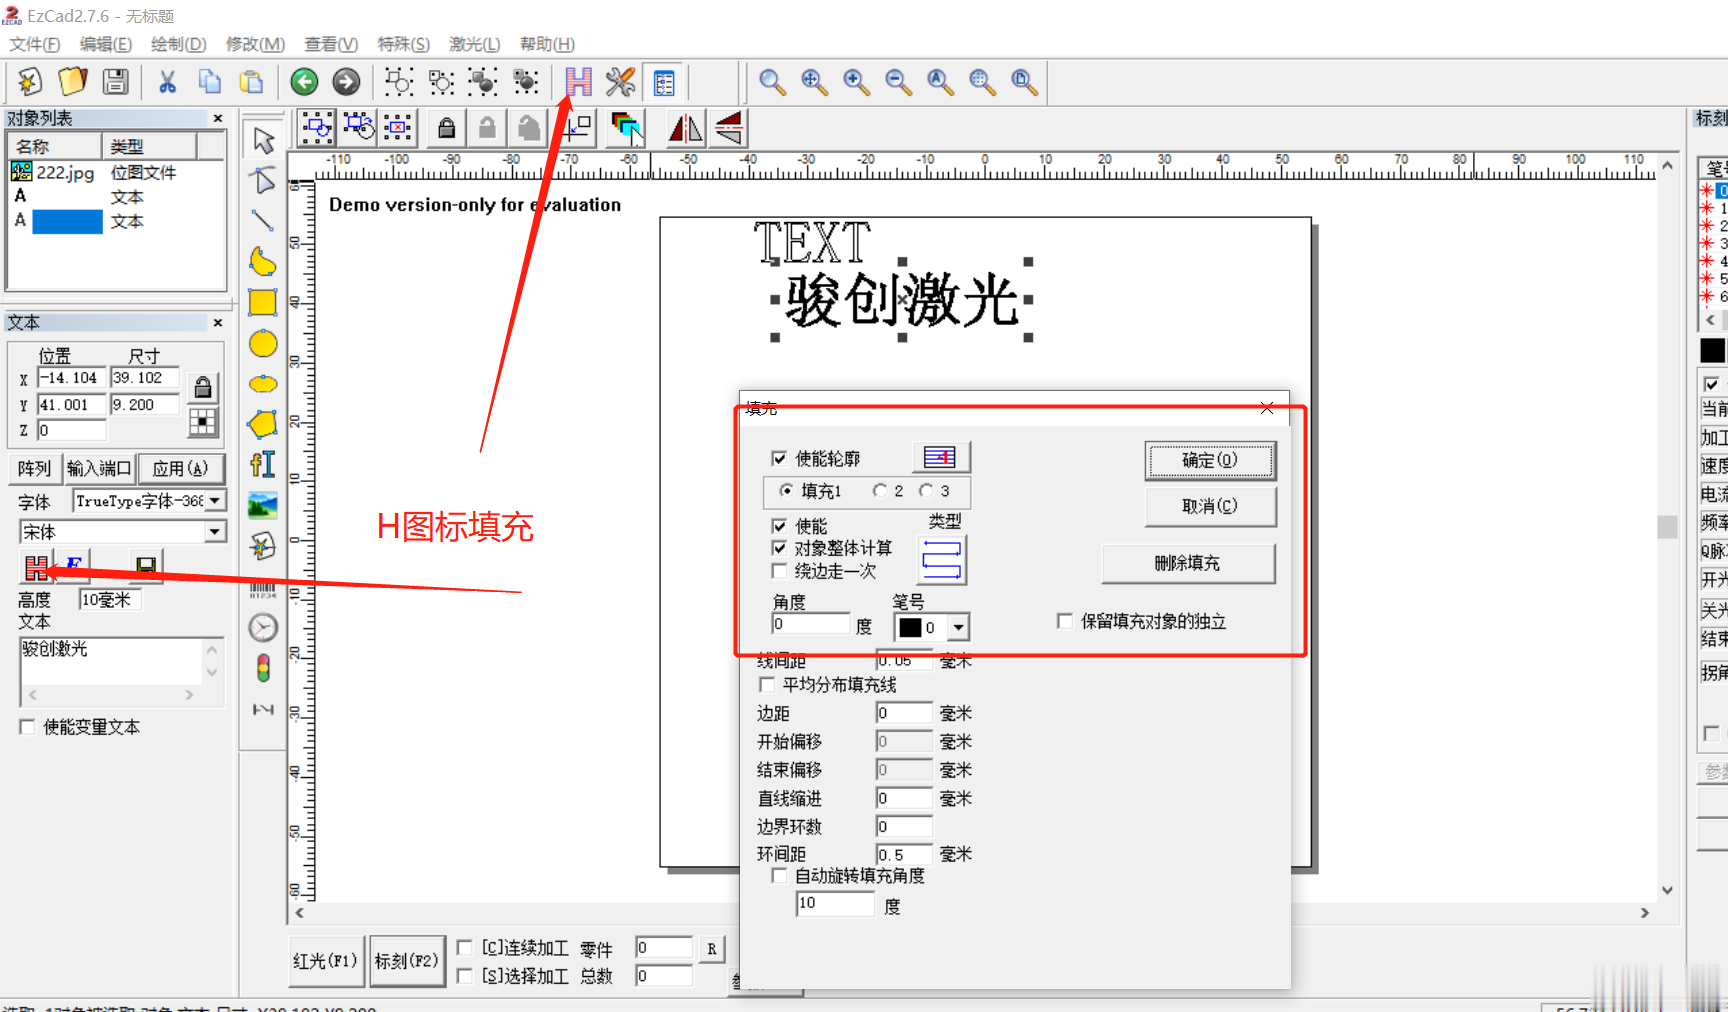
Task: Undo with the green left arrow
Action: coord(304,81)
